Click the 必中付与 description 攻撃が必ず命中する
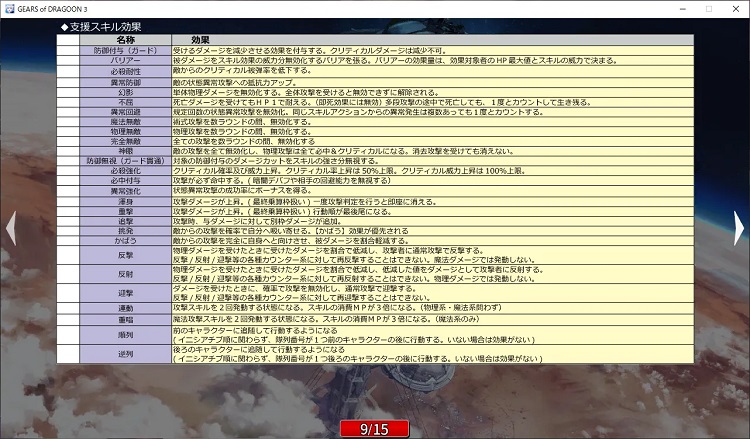This screenshot has height=439, width=750. click(x=282, y=181)
